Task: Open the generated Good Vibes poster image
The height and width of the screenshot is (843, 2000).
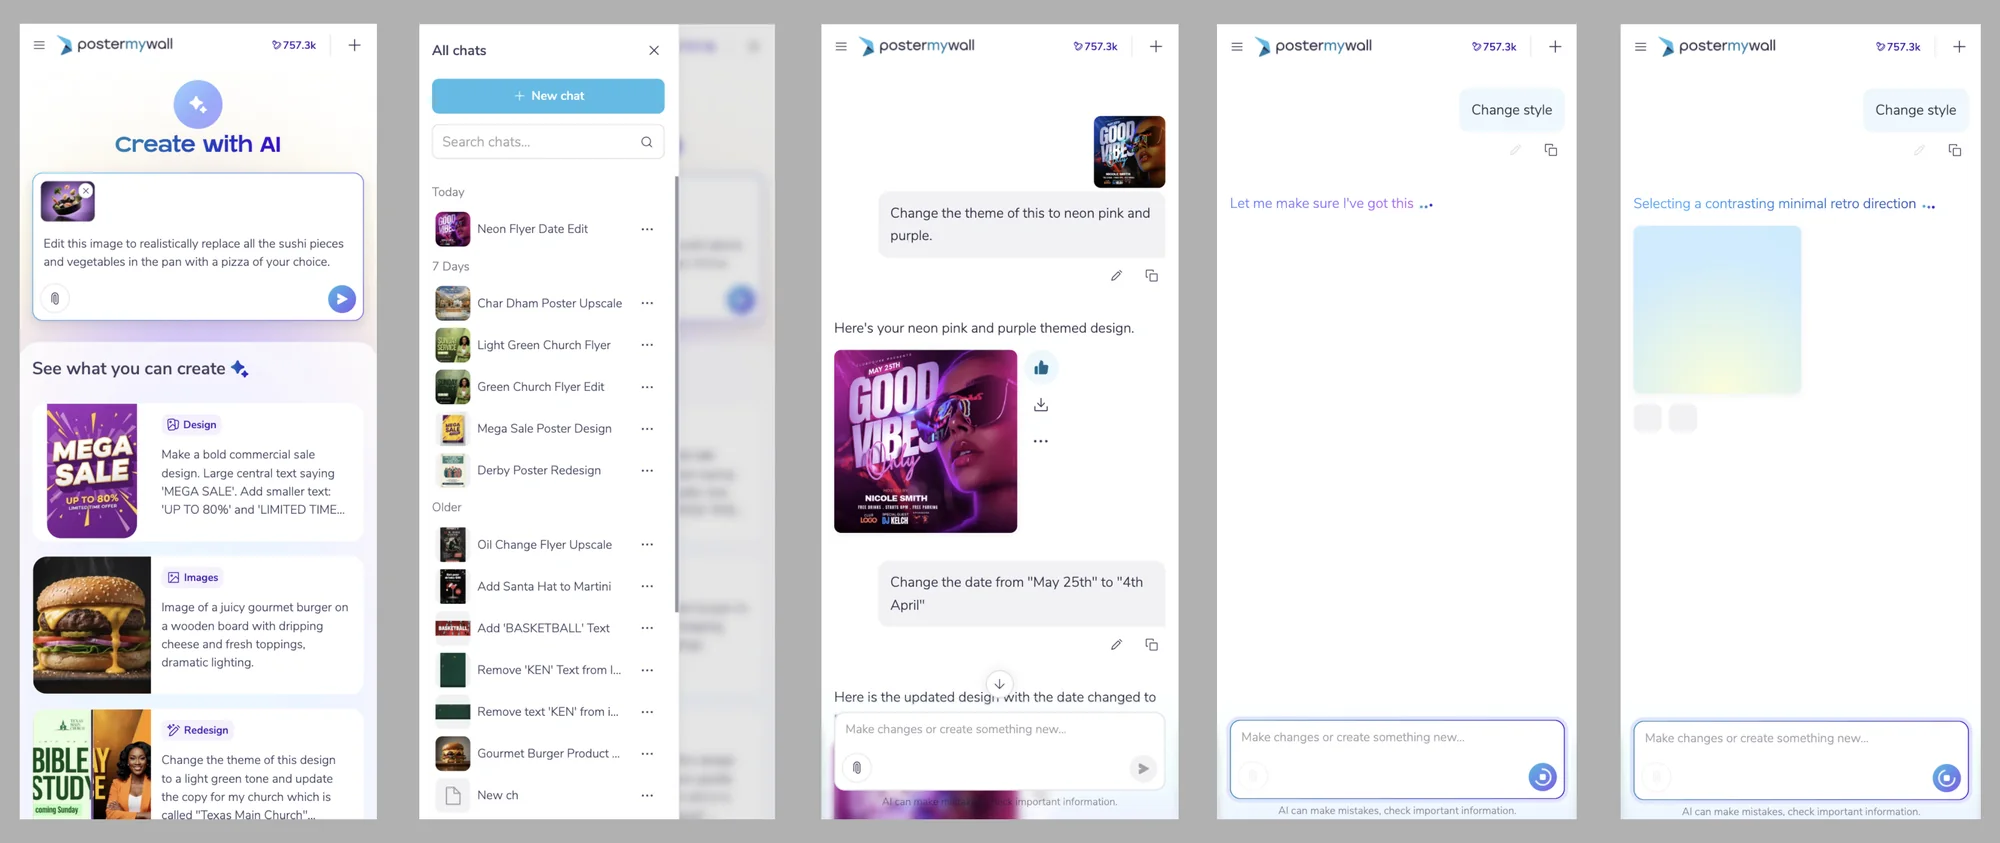Action: point(925,441)
